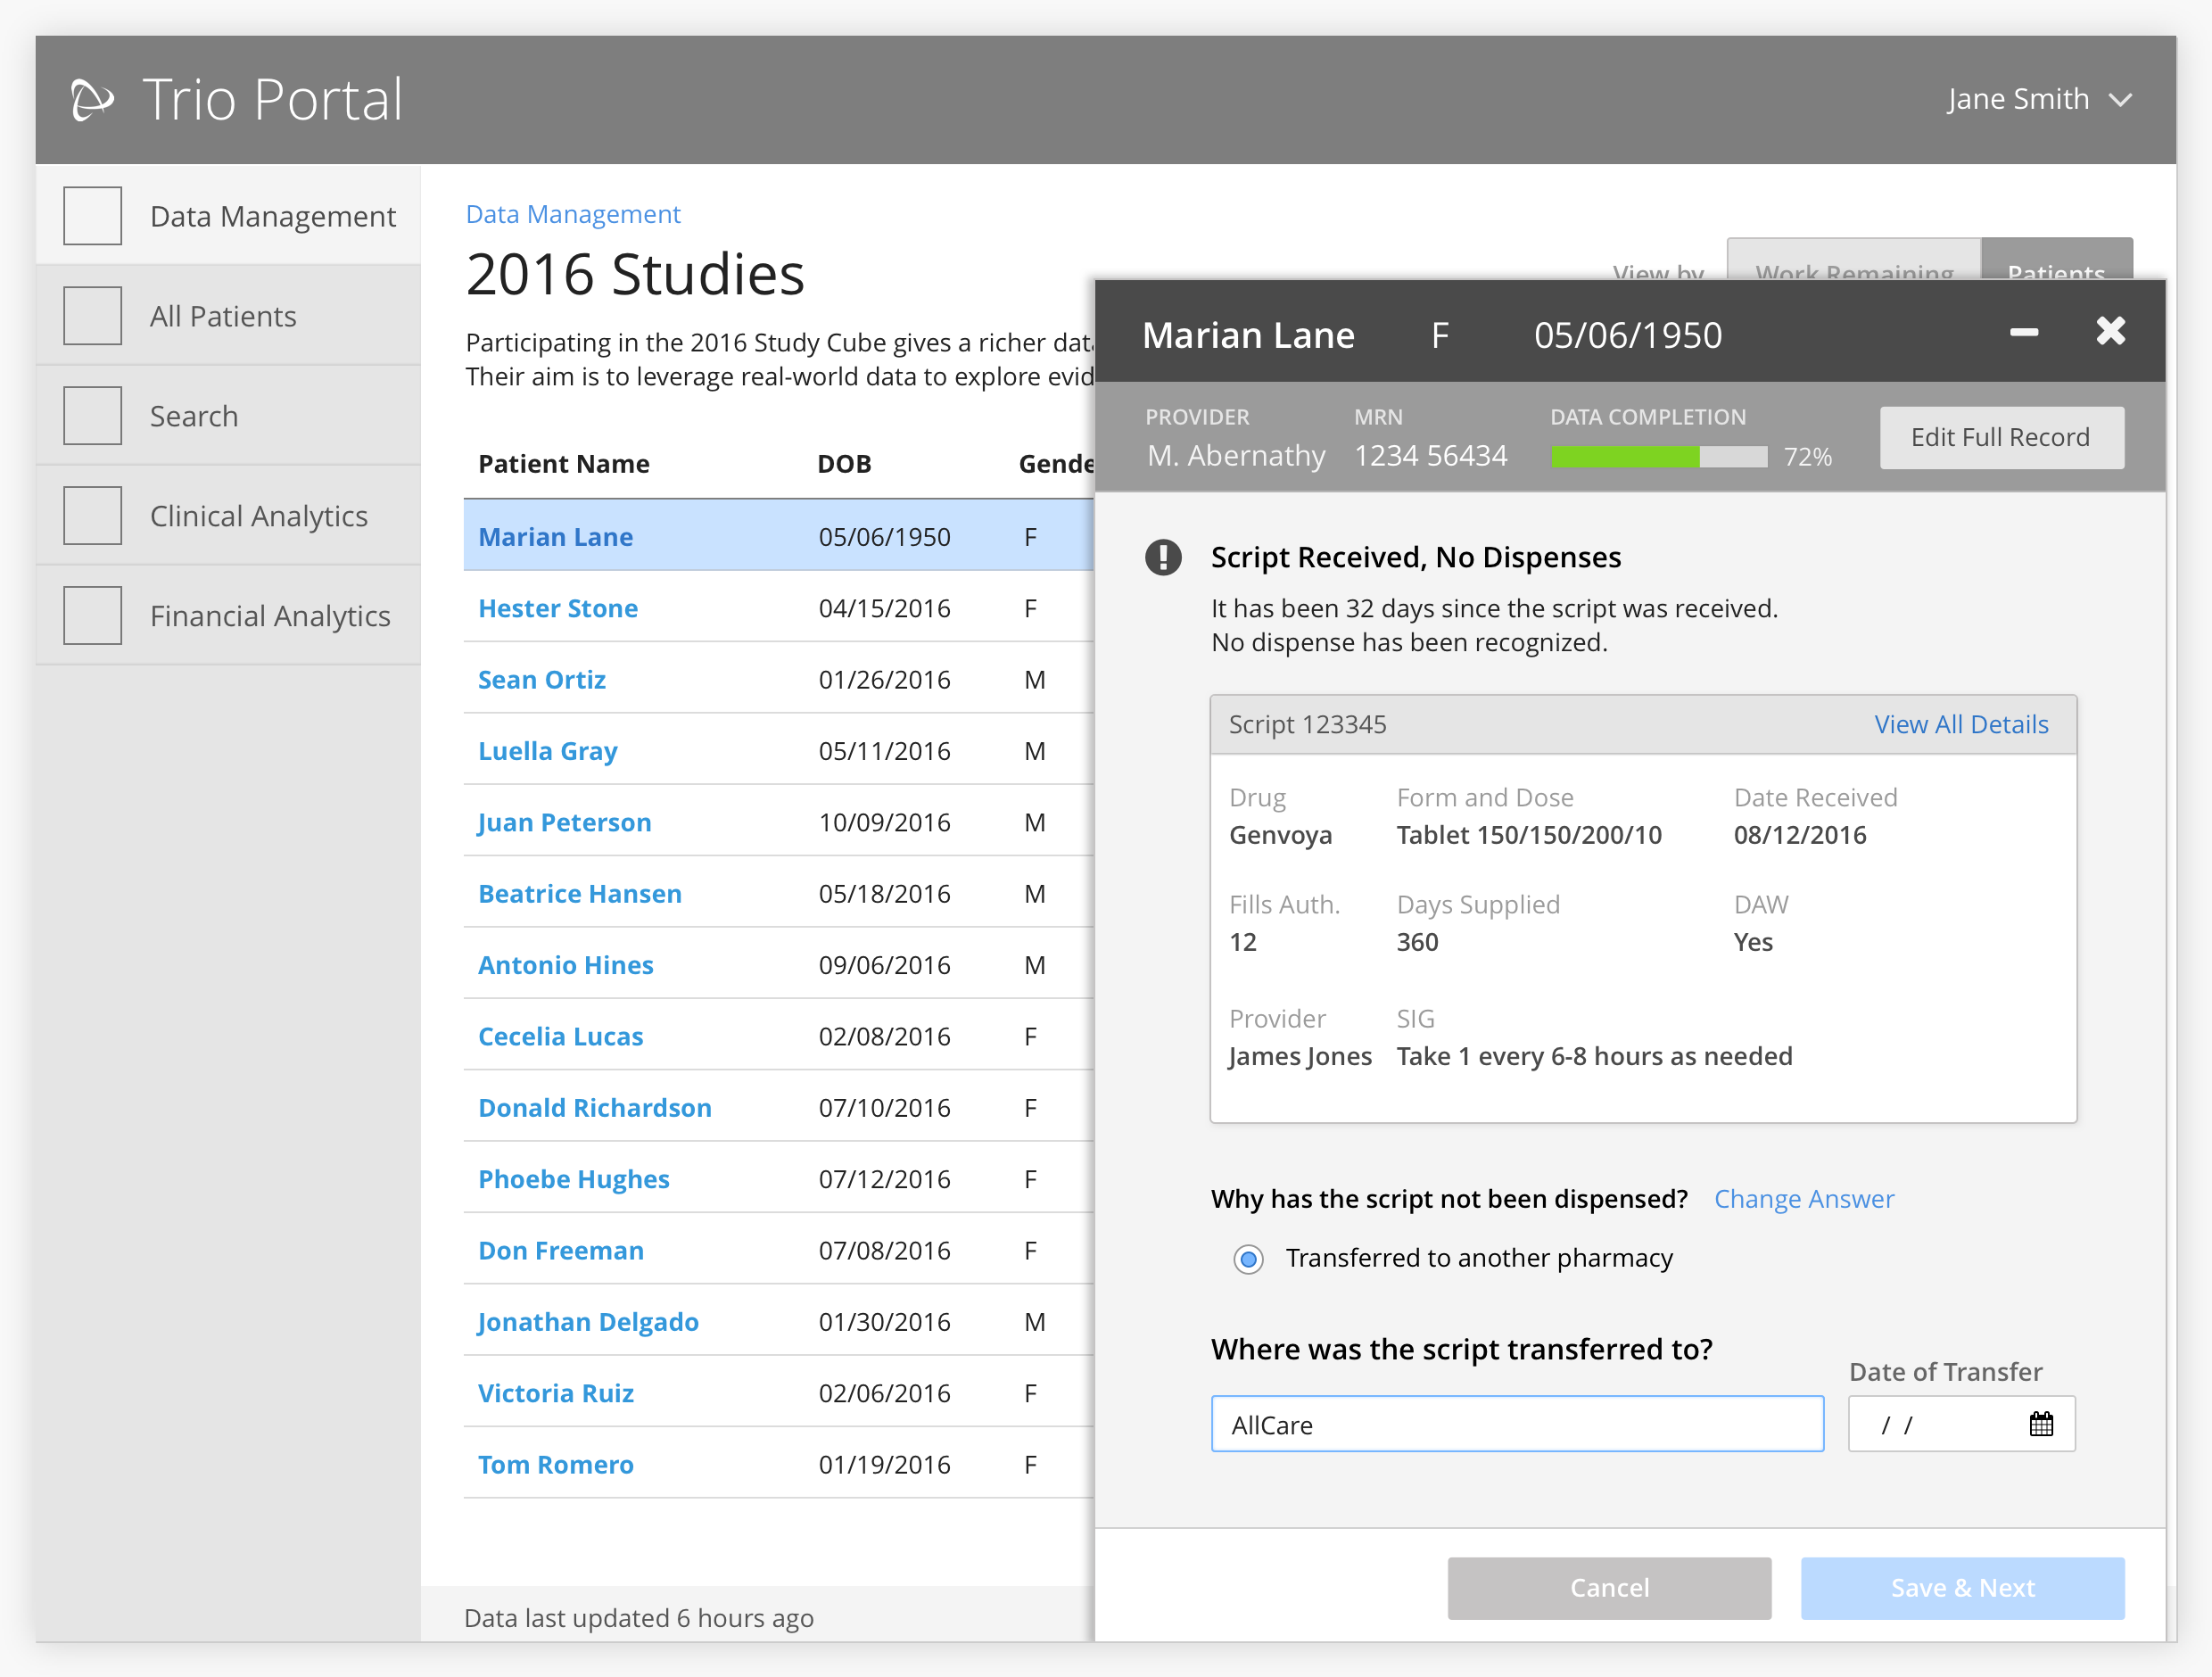2212x1677 pixels.
Task: Open patient Victoria Ruiz
Action: [x=556, y=1394]
